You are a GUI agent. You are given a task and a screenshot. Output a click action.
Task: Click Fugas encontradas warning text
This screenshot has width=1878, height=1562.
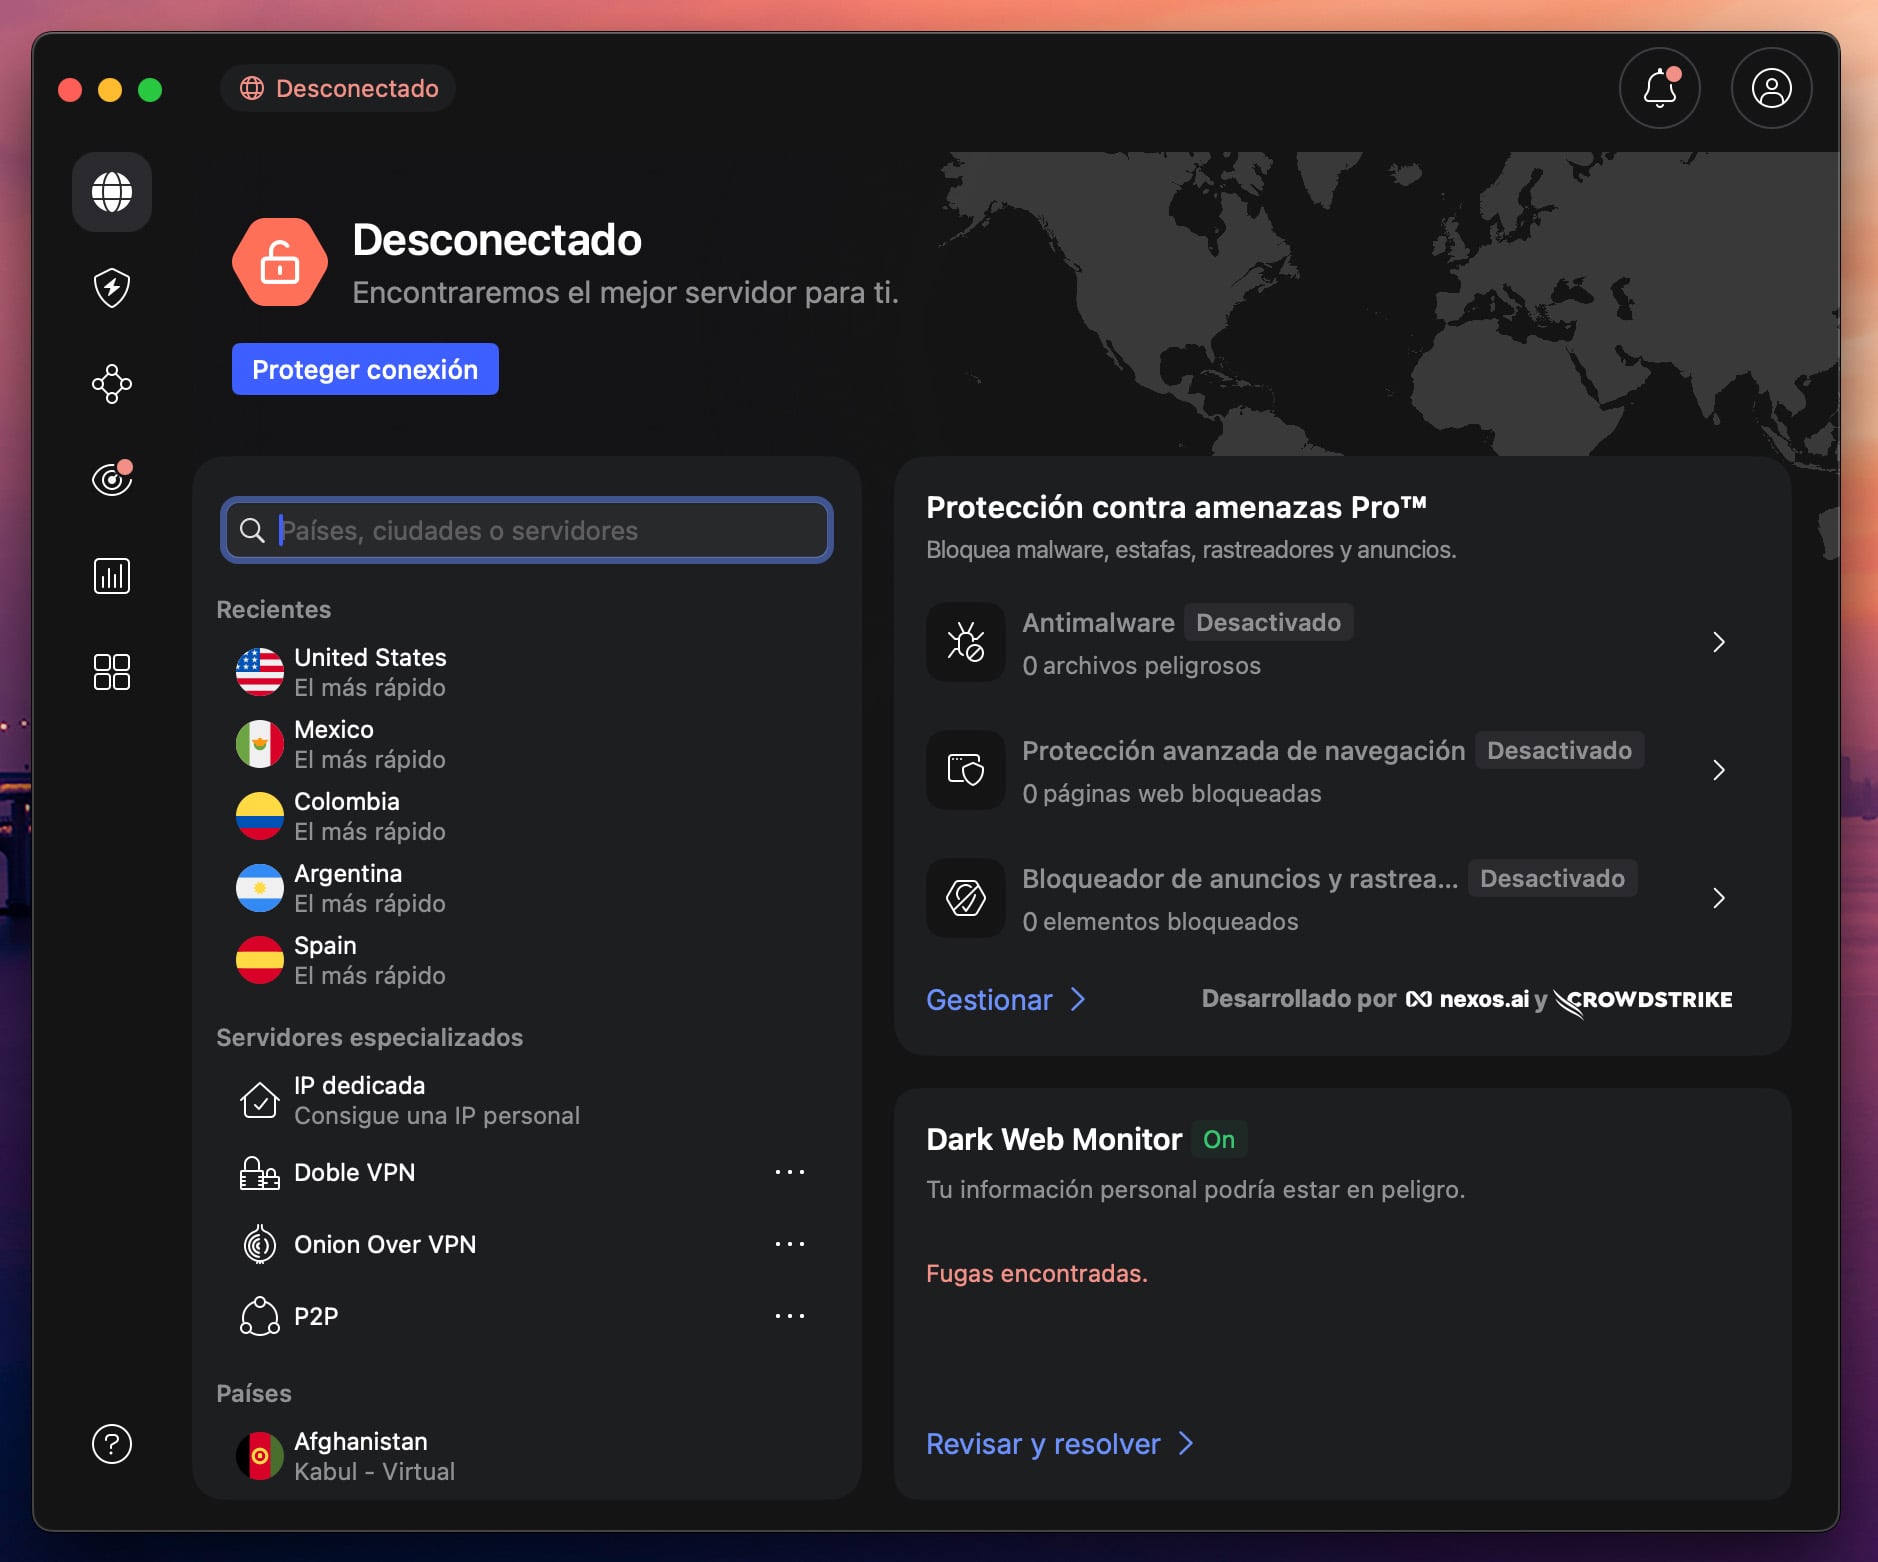coord(1037,1273)
